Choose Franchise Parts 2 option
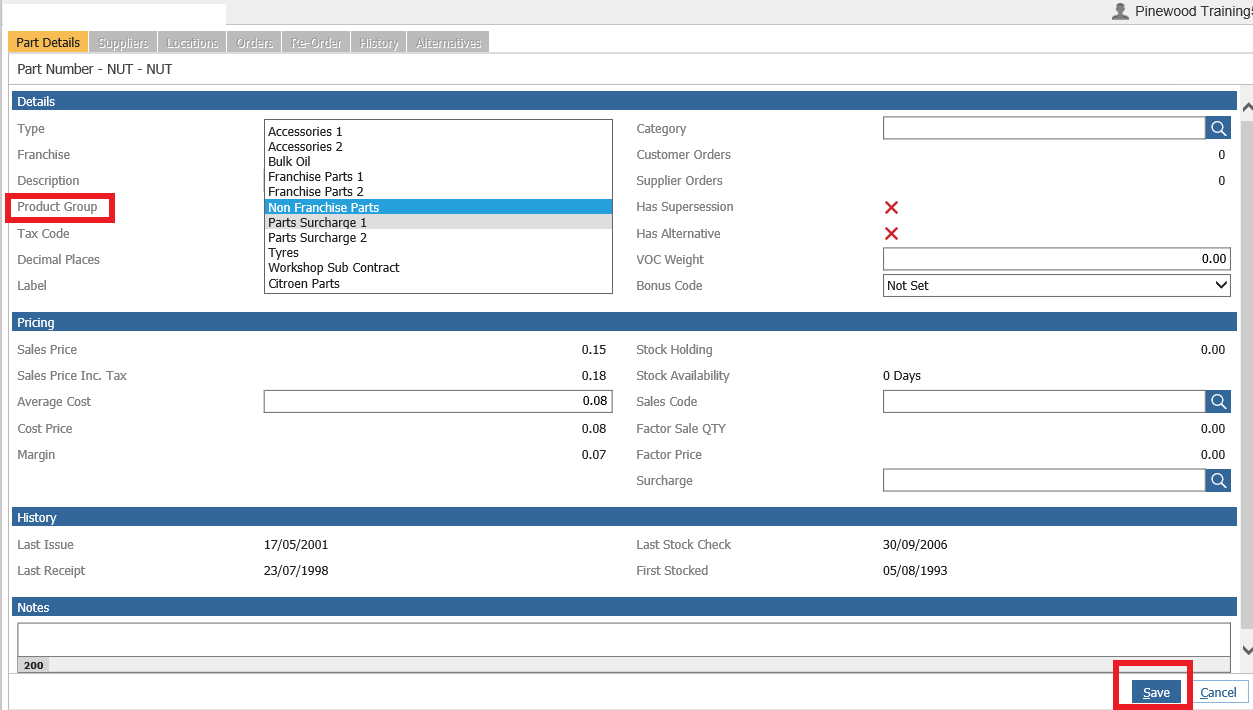The height and width of the screenshot is (710, 1253). click(438, 191)
